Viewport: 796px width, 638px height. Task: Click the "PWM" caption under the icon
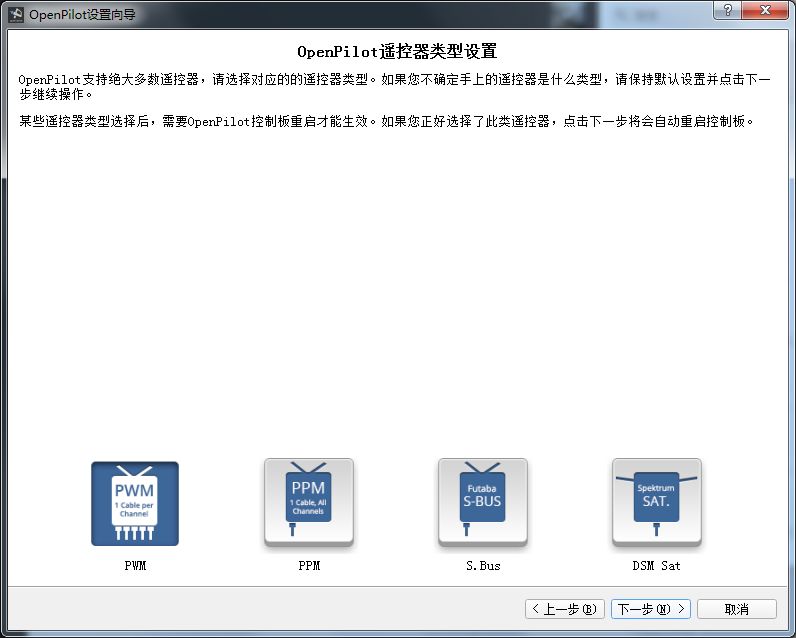pos(135,565)
